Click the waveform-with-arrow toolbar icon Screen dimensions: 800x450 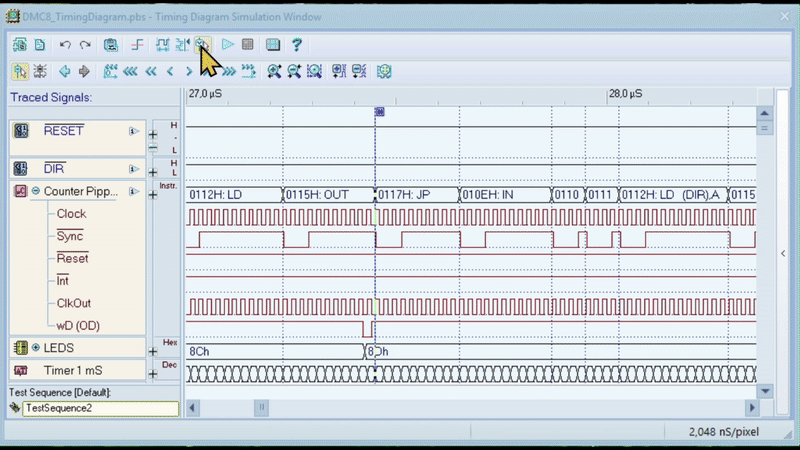pos(182,45)
